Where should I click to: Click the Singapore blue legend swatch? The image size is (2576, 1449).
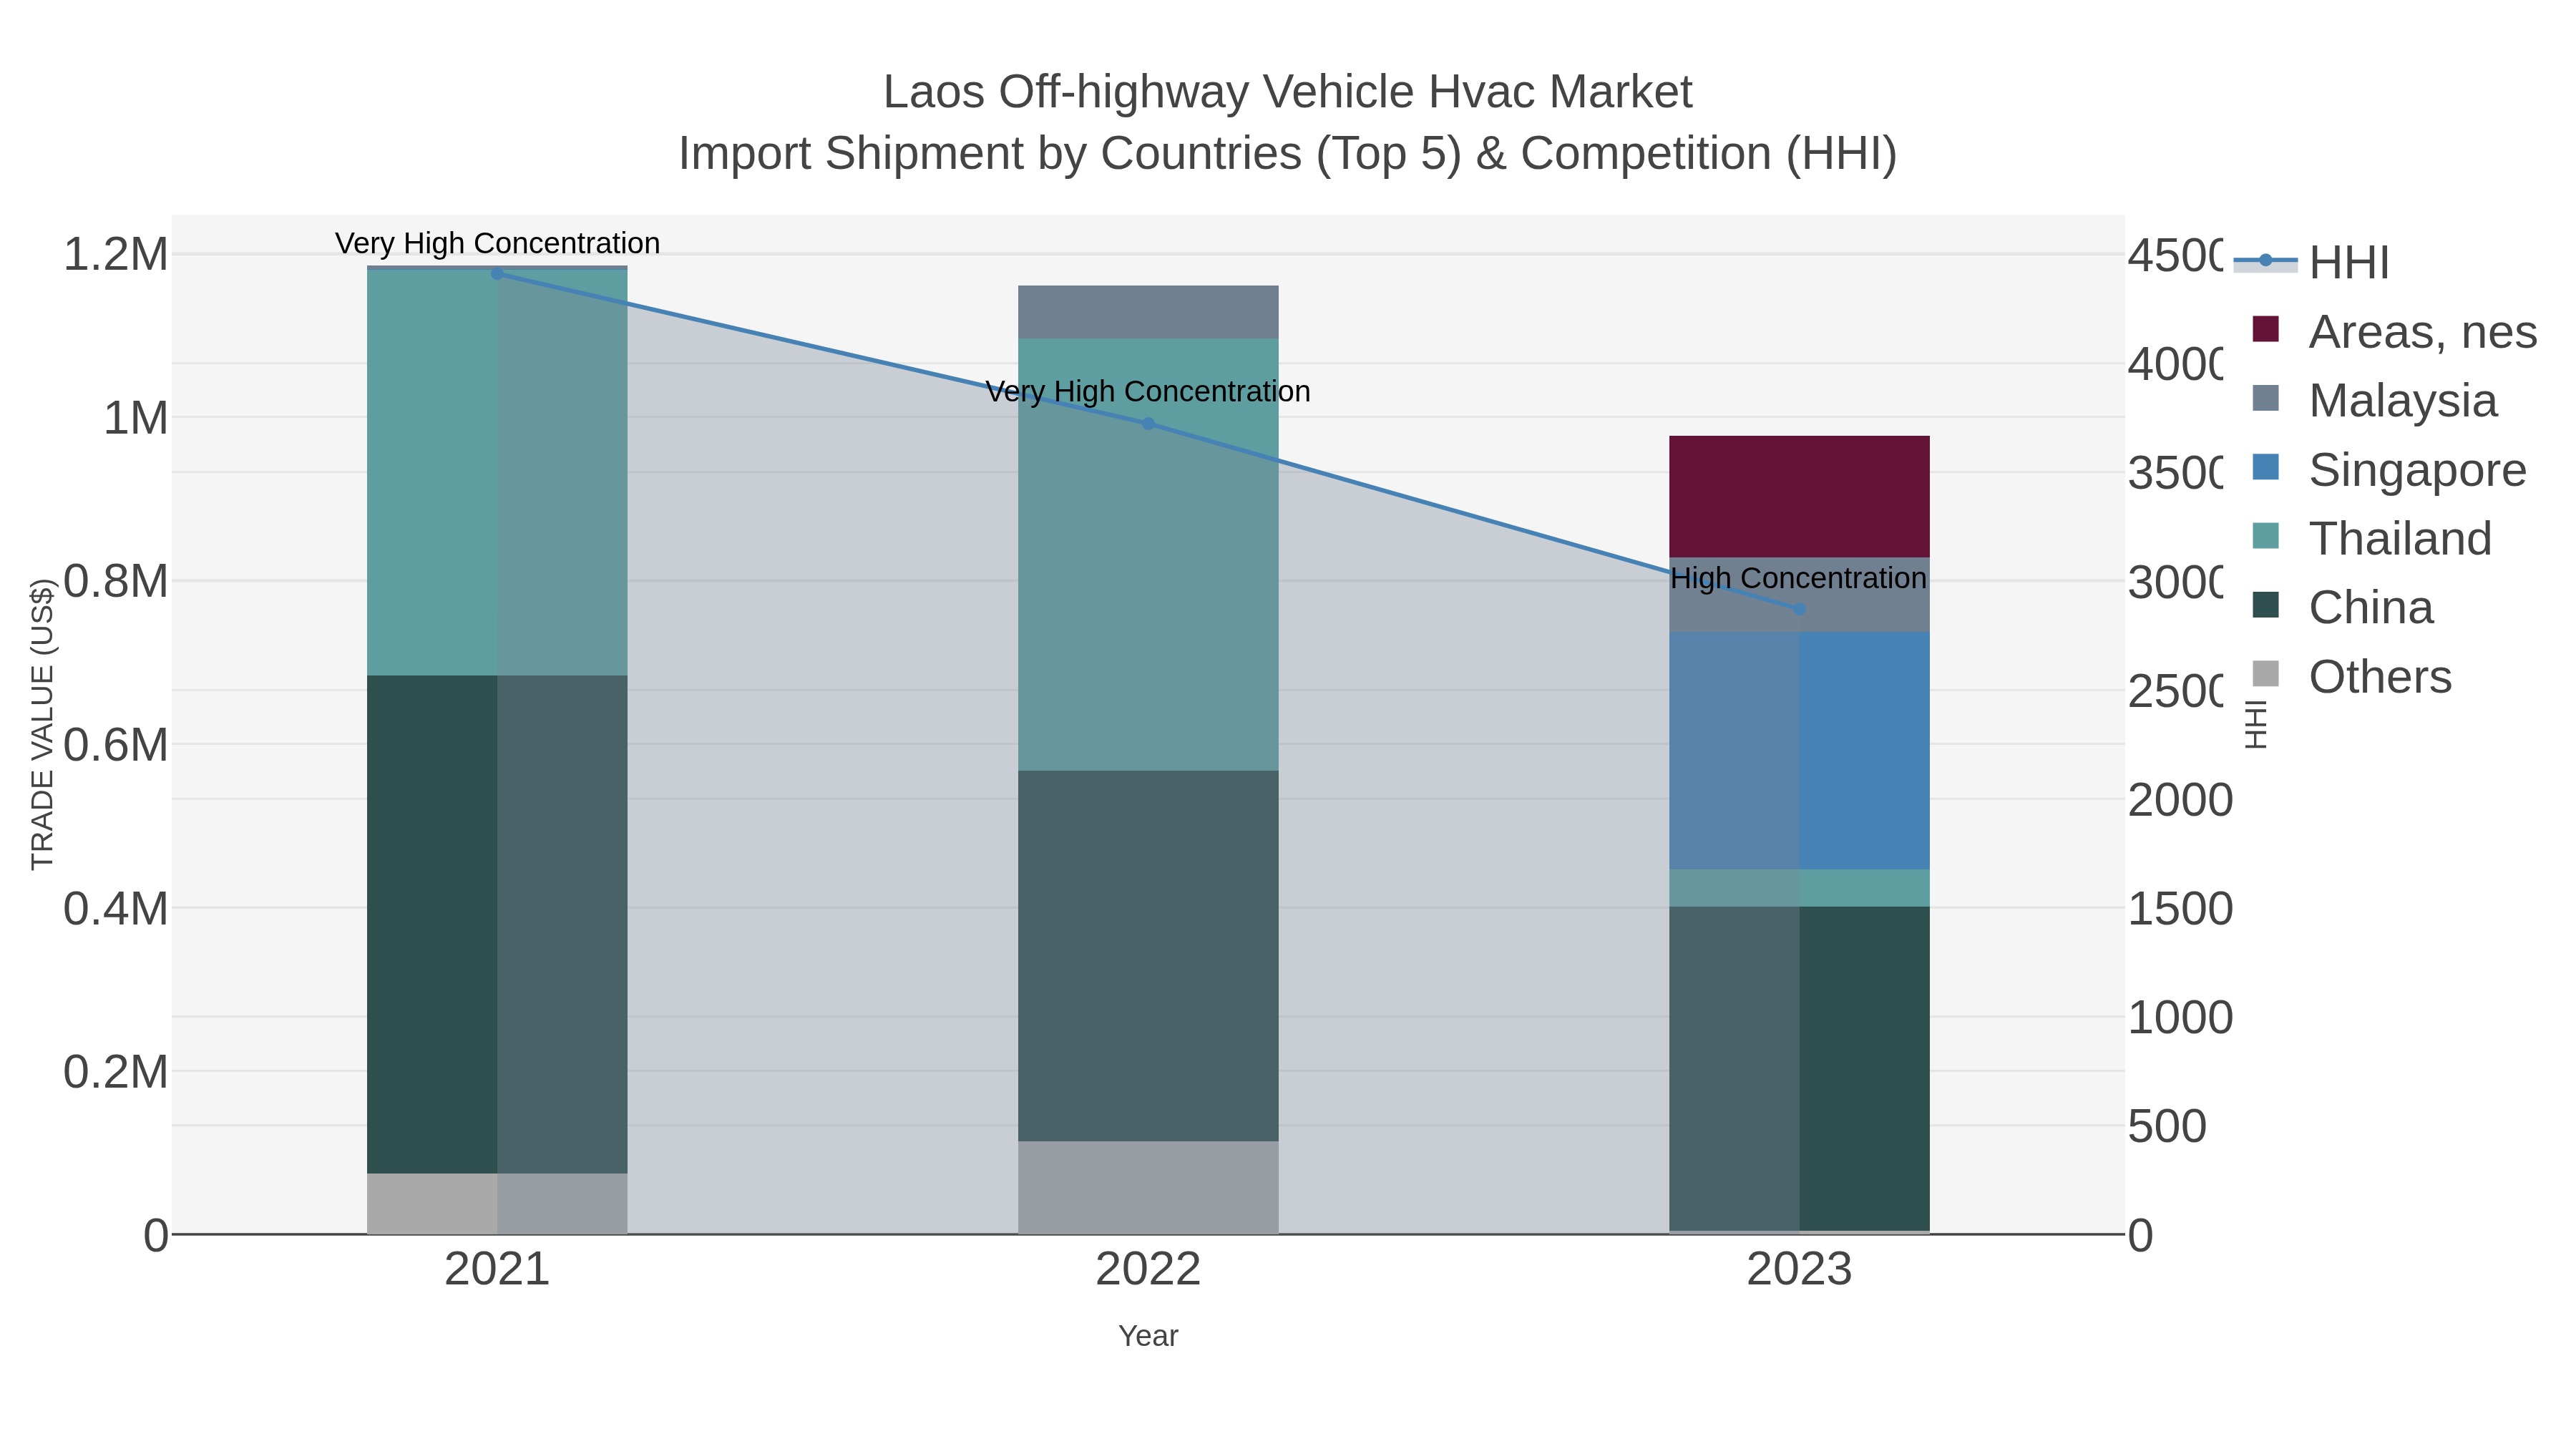click(x=2265, y=467)
